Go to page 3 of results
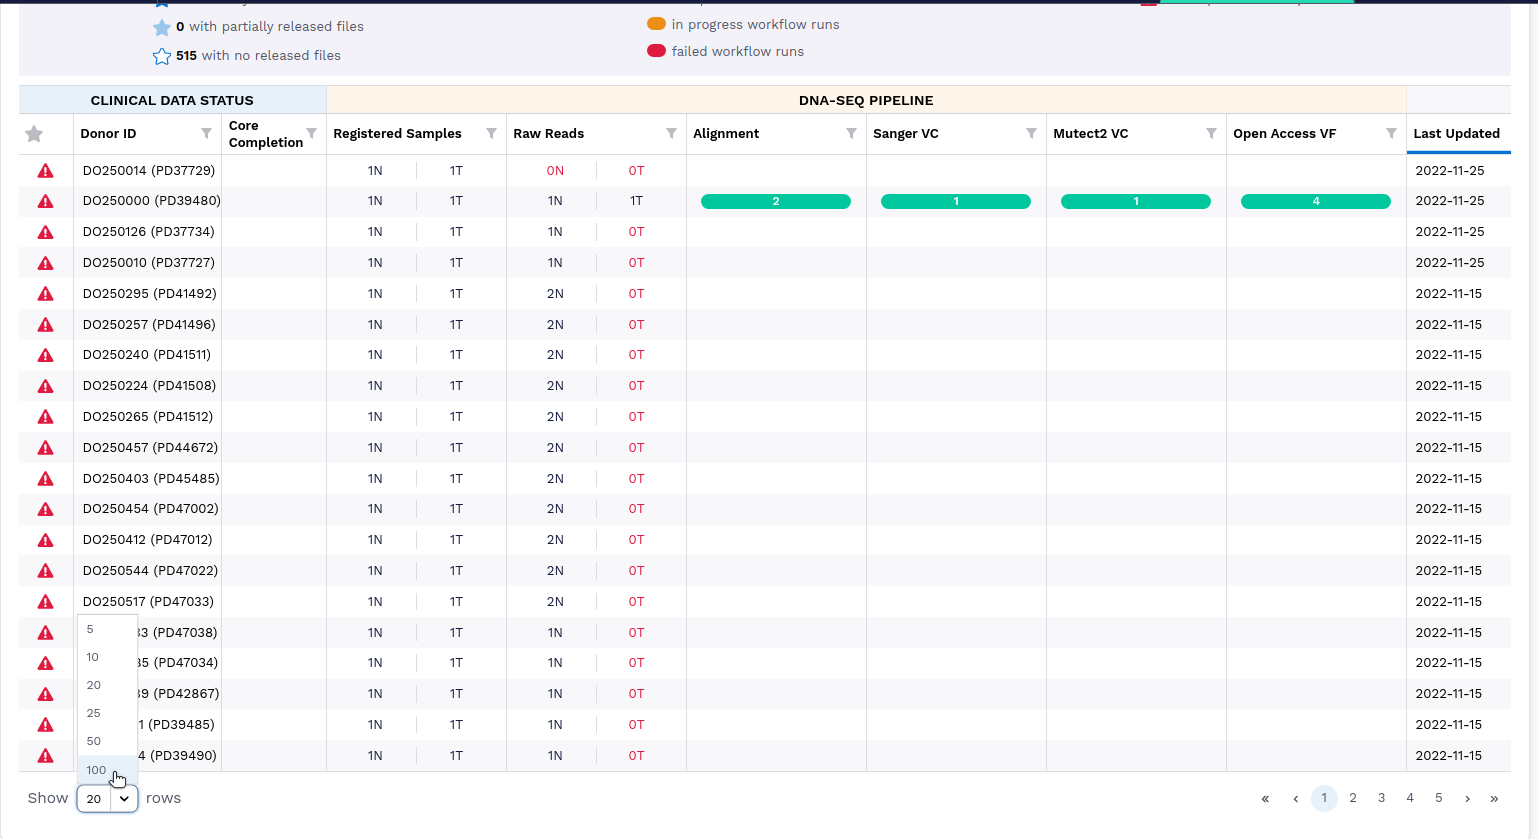The width and height of the screenshot is (1538, 839). 1381,798
